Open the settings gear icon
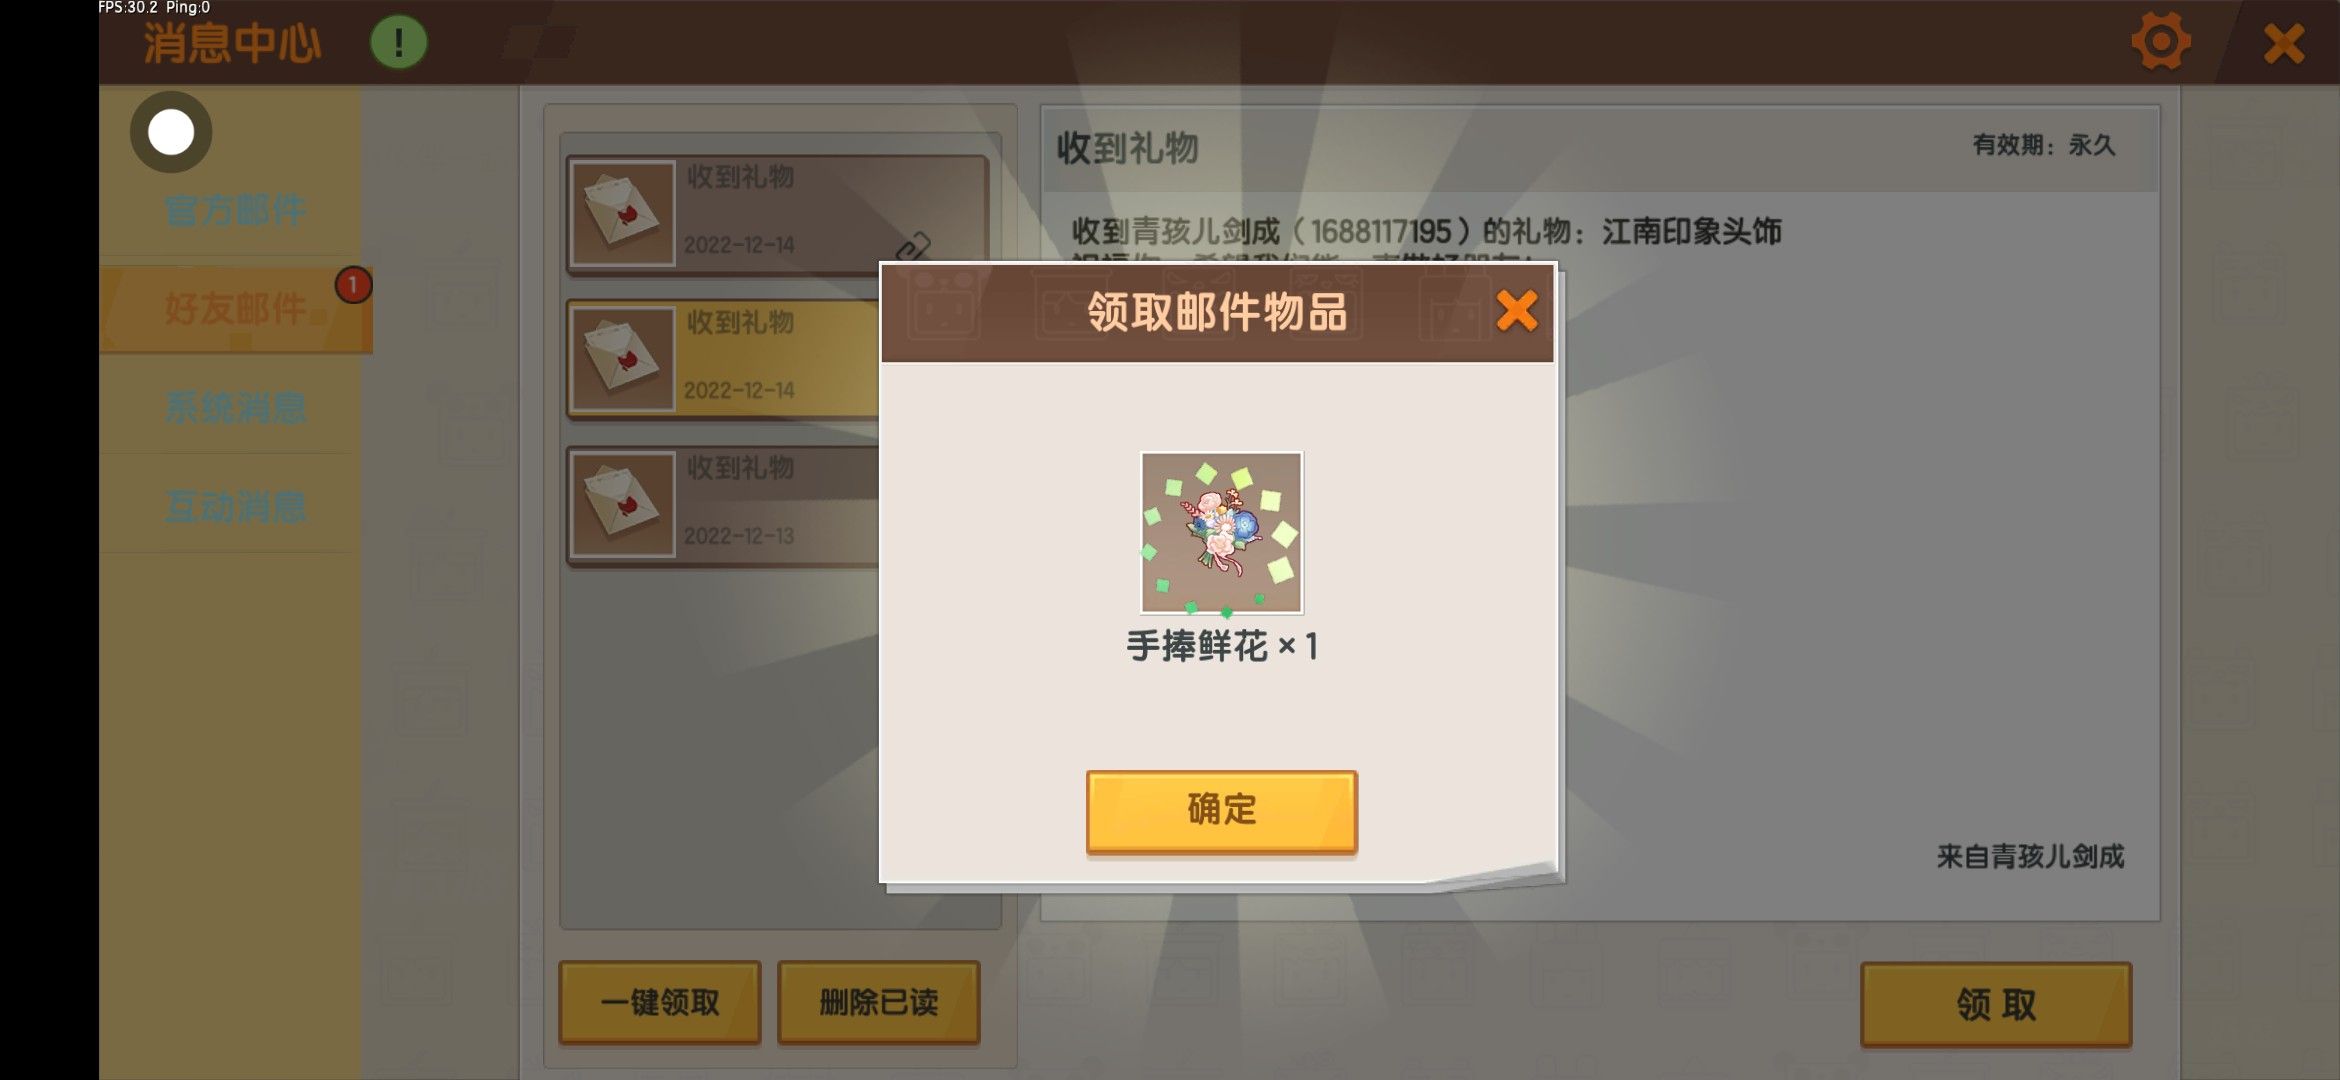Image resolution: width=2340 pixels, height=1080 pixels. point(2160,42)
